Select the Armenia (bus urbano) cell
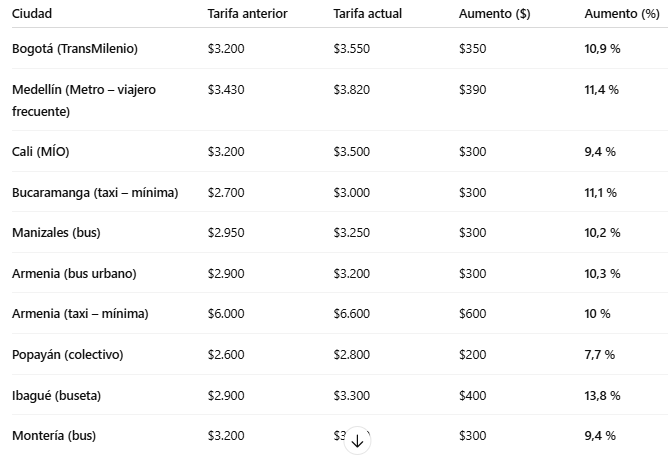668x456 pixels. click(x=74, y=273)
